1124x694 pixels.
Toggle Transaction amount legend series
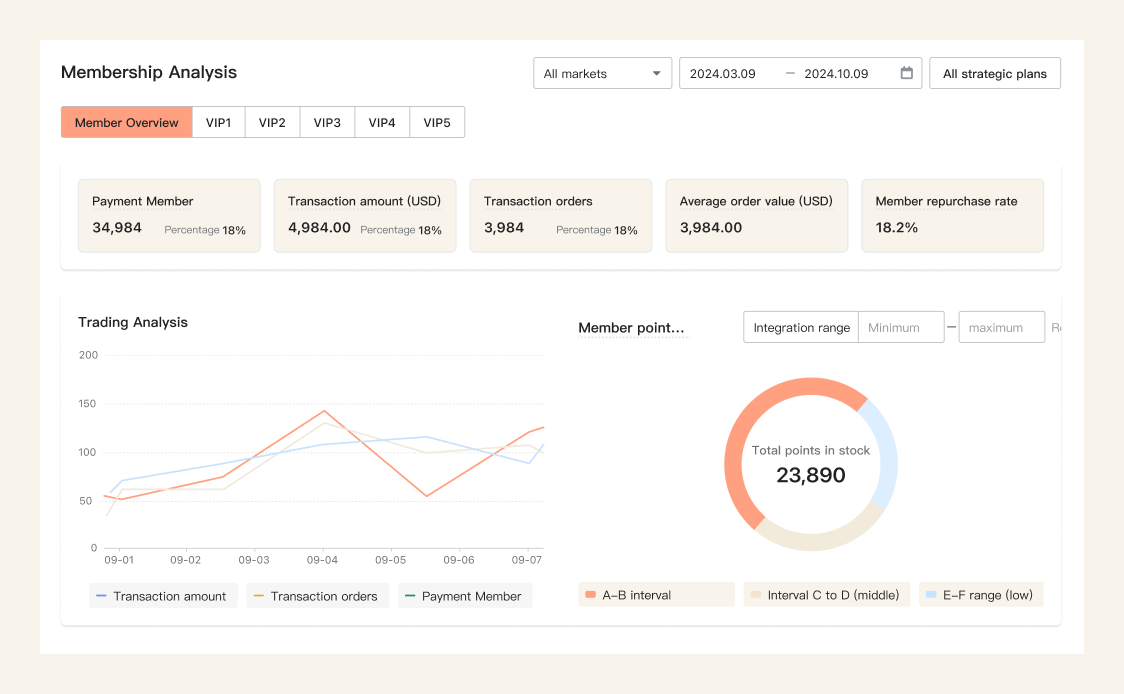click(x=164, y=596)
